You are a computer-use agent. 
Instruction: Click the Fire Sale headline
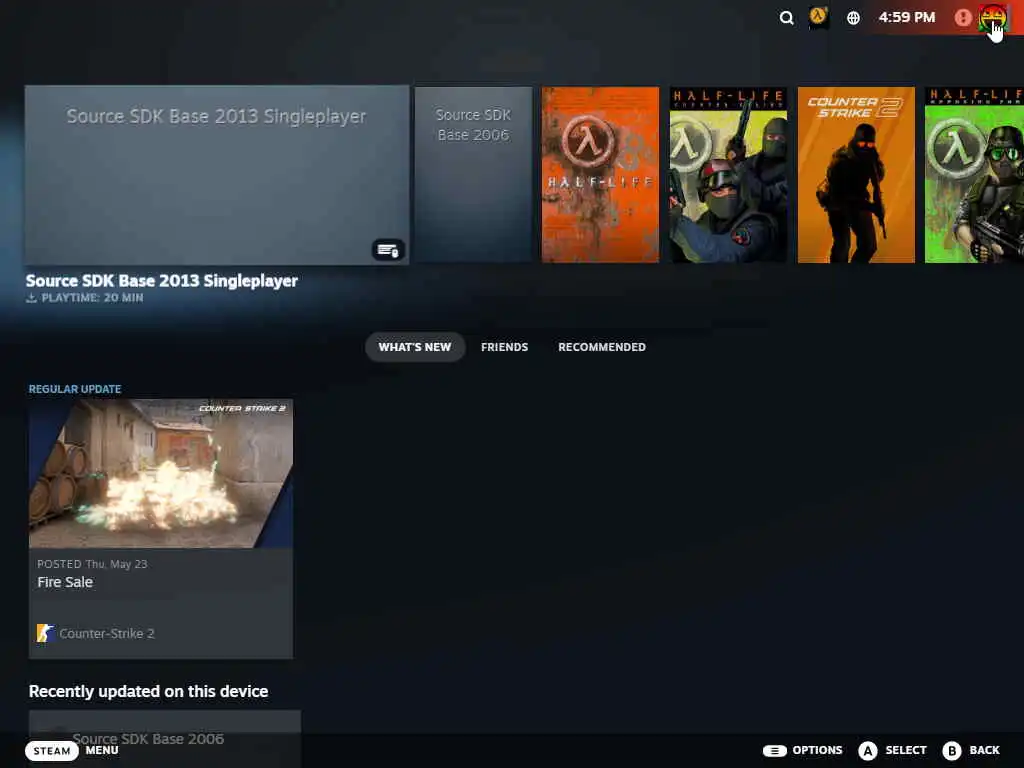click(x=65, y=582)
